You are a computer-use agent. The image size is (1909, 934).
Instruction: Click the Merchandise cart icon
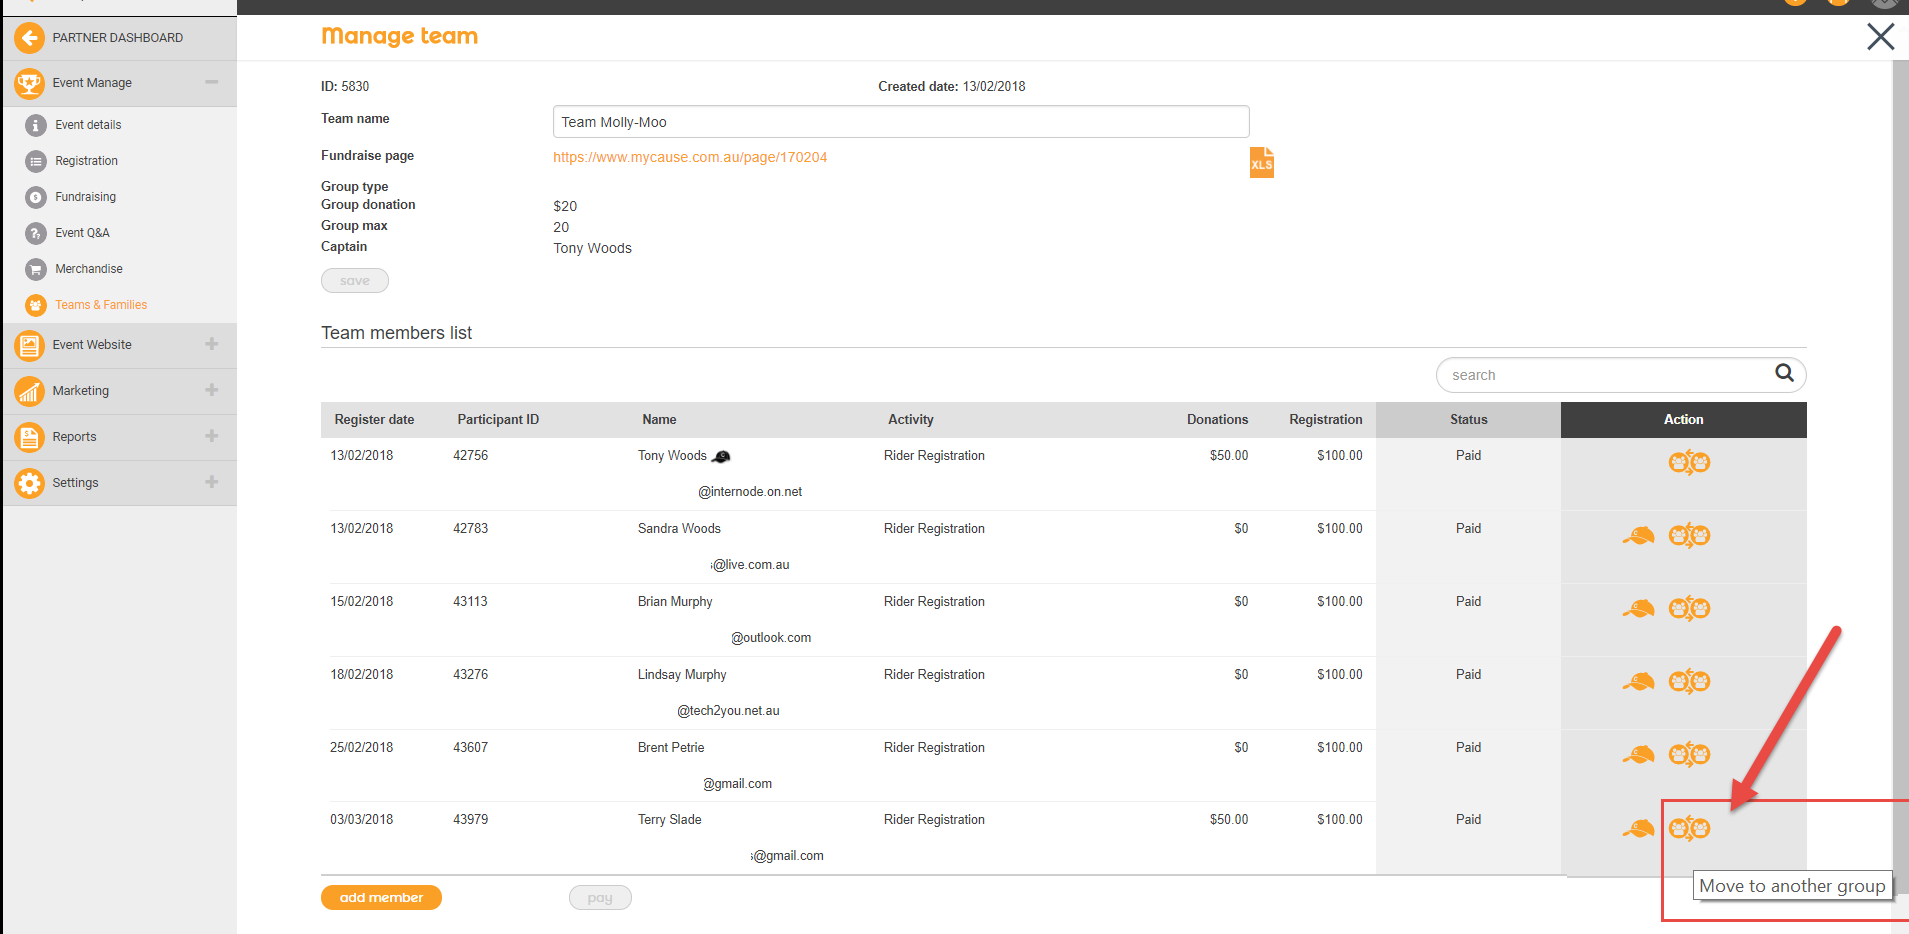coord(36,269)
